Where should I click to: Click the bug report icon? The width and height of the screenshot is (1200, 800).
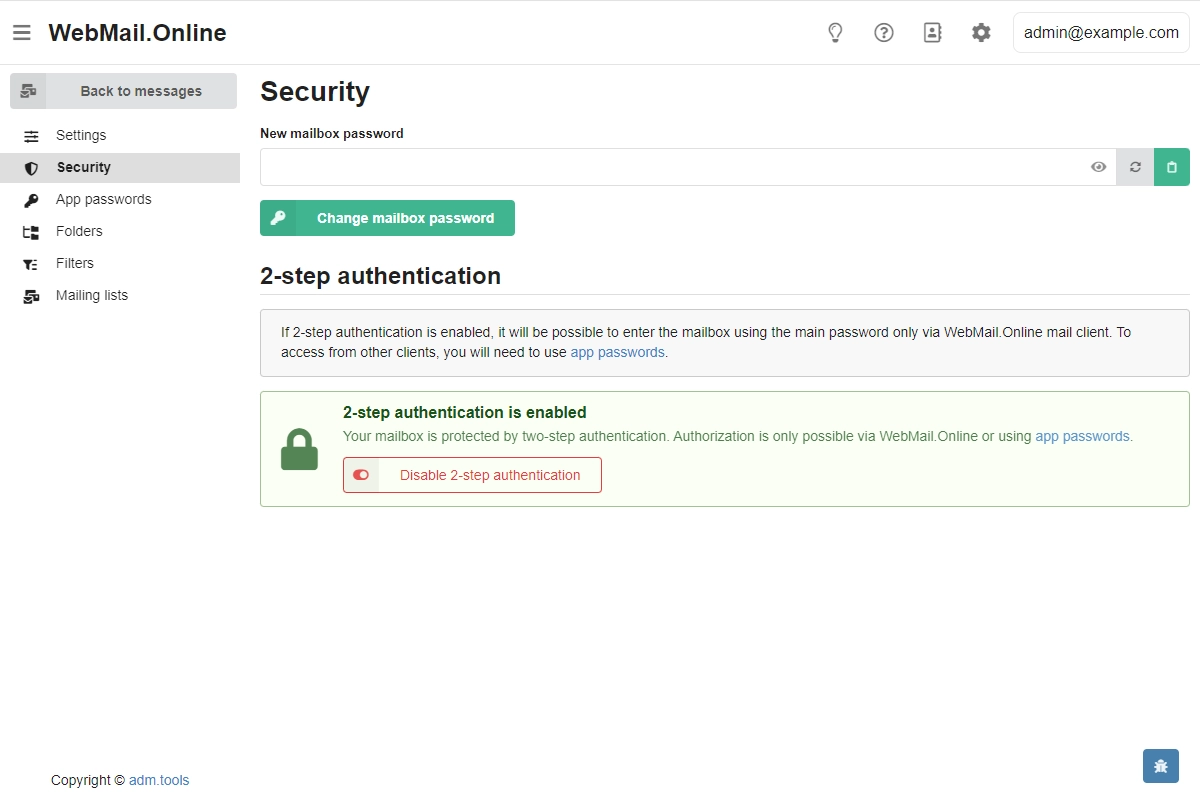(x=1160, y=766)
